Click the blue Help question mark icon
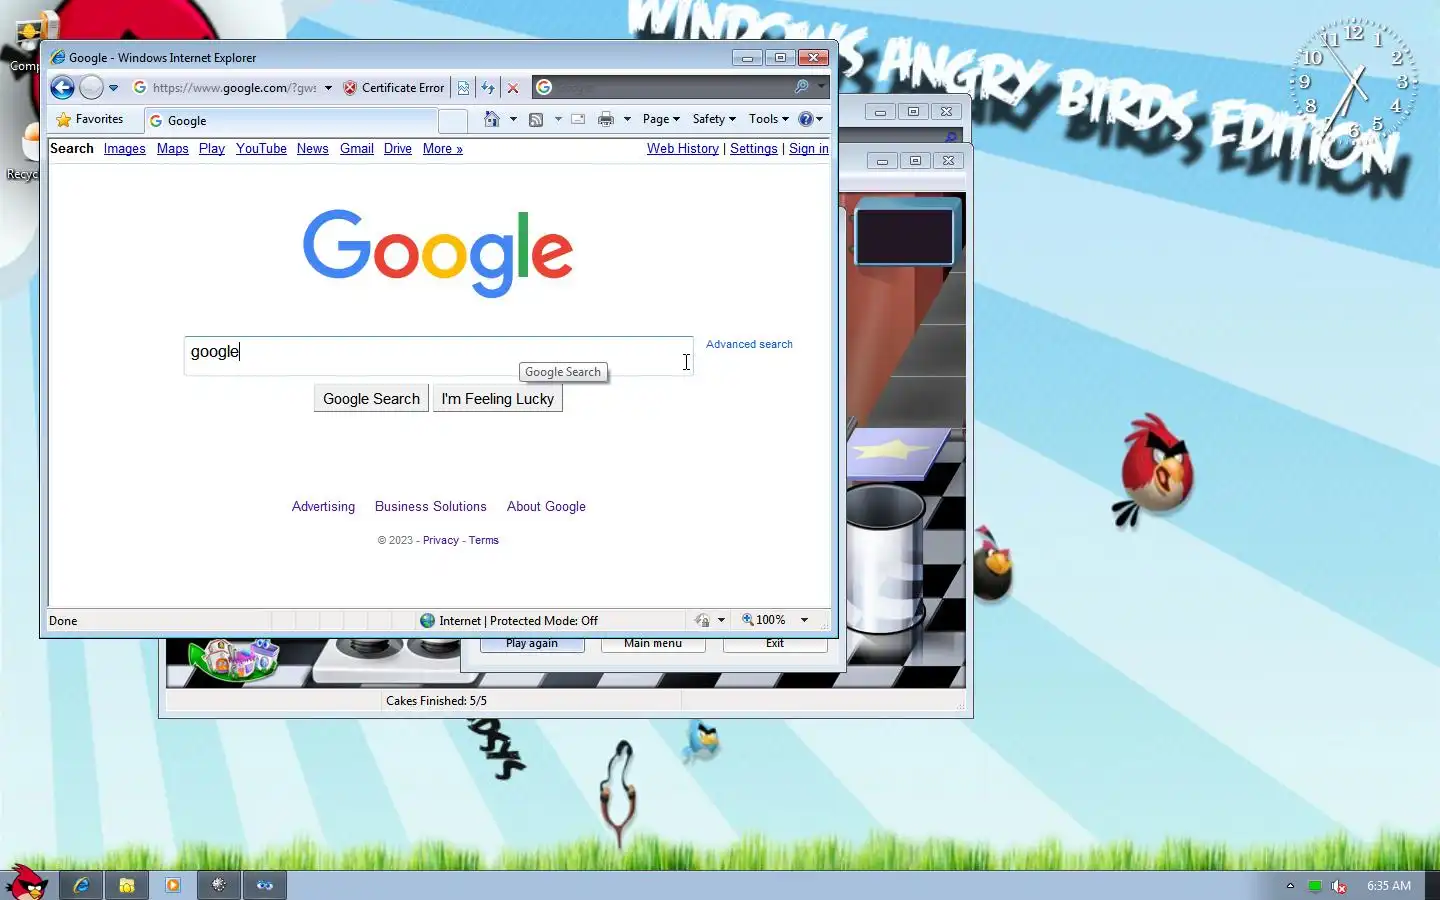Image resolution: width=1440 pixels, height=900 pixels. point(805,119)
